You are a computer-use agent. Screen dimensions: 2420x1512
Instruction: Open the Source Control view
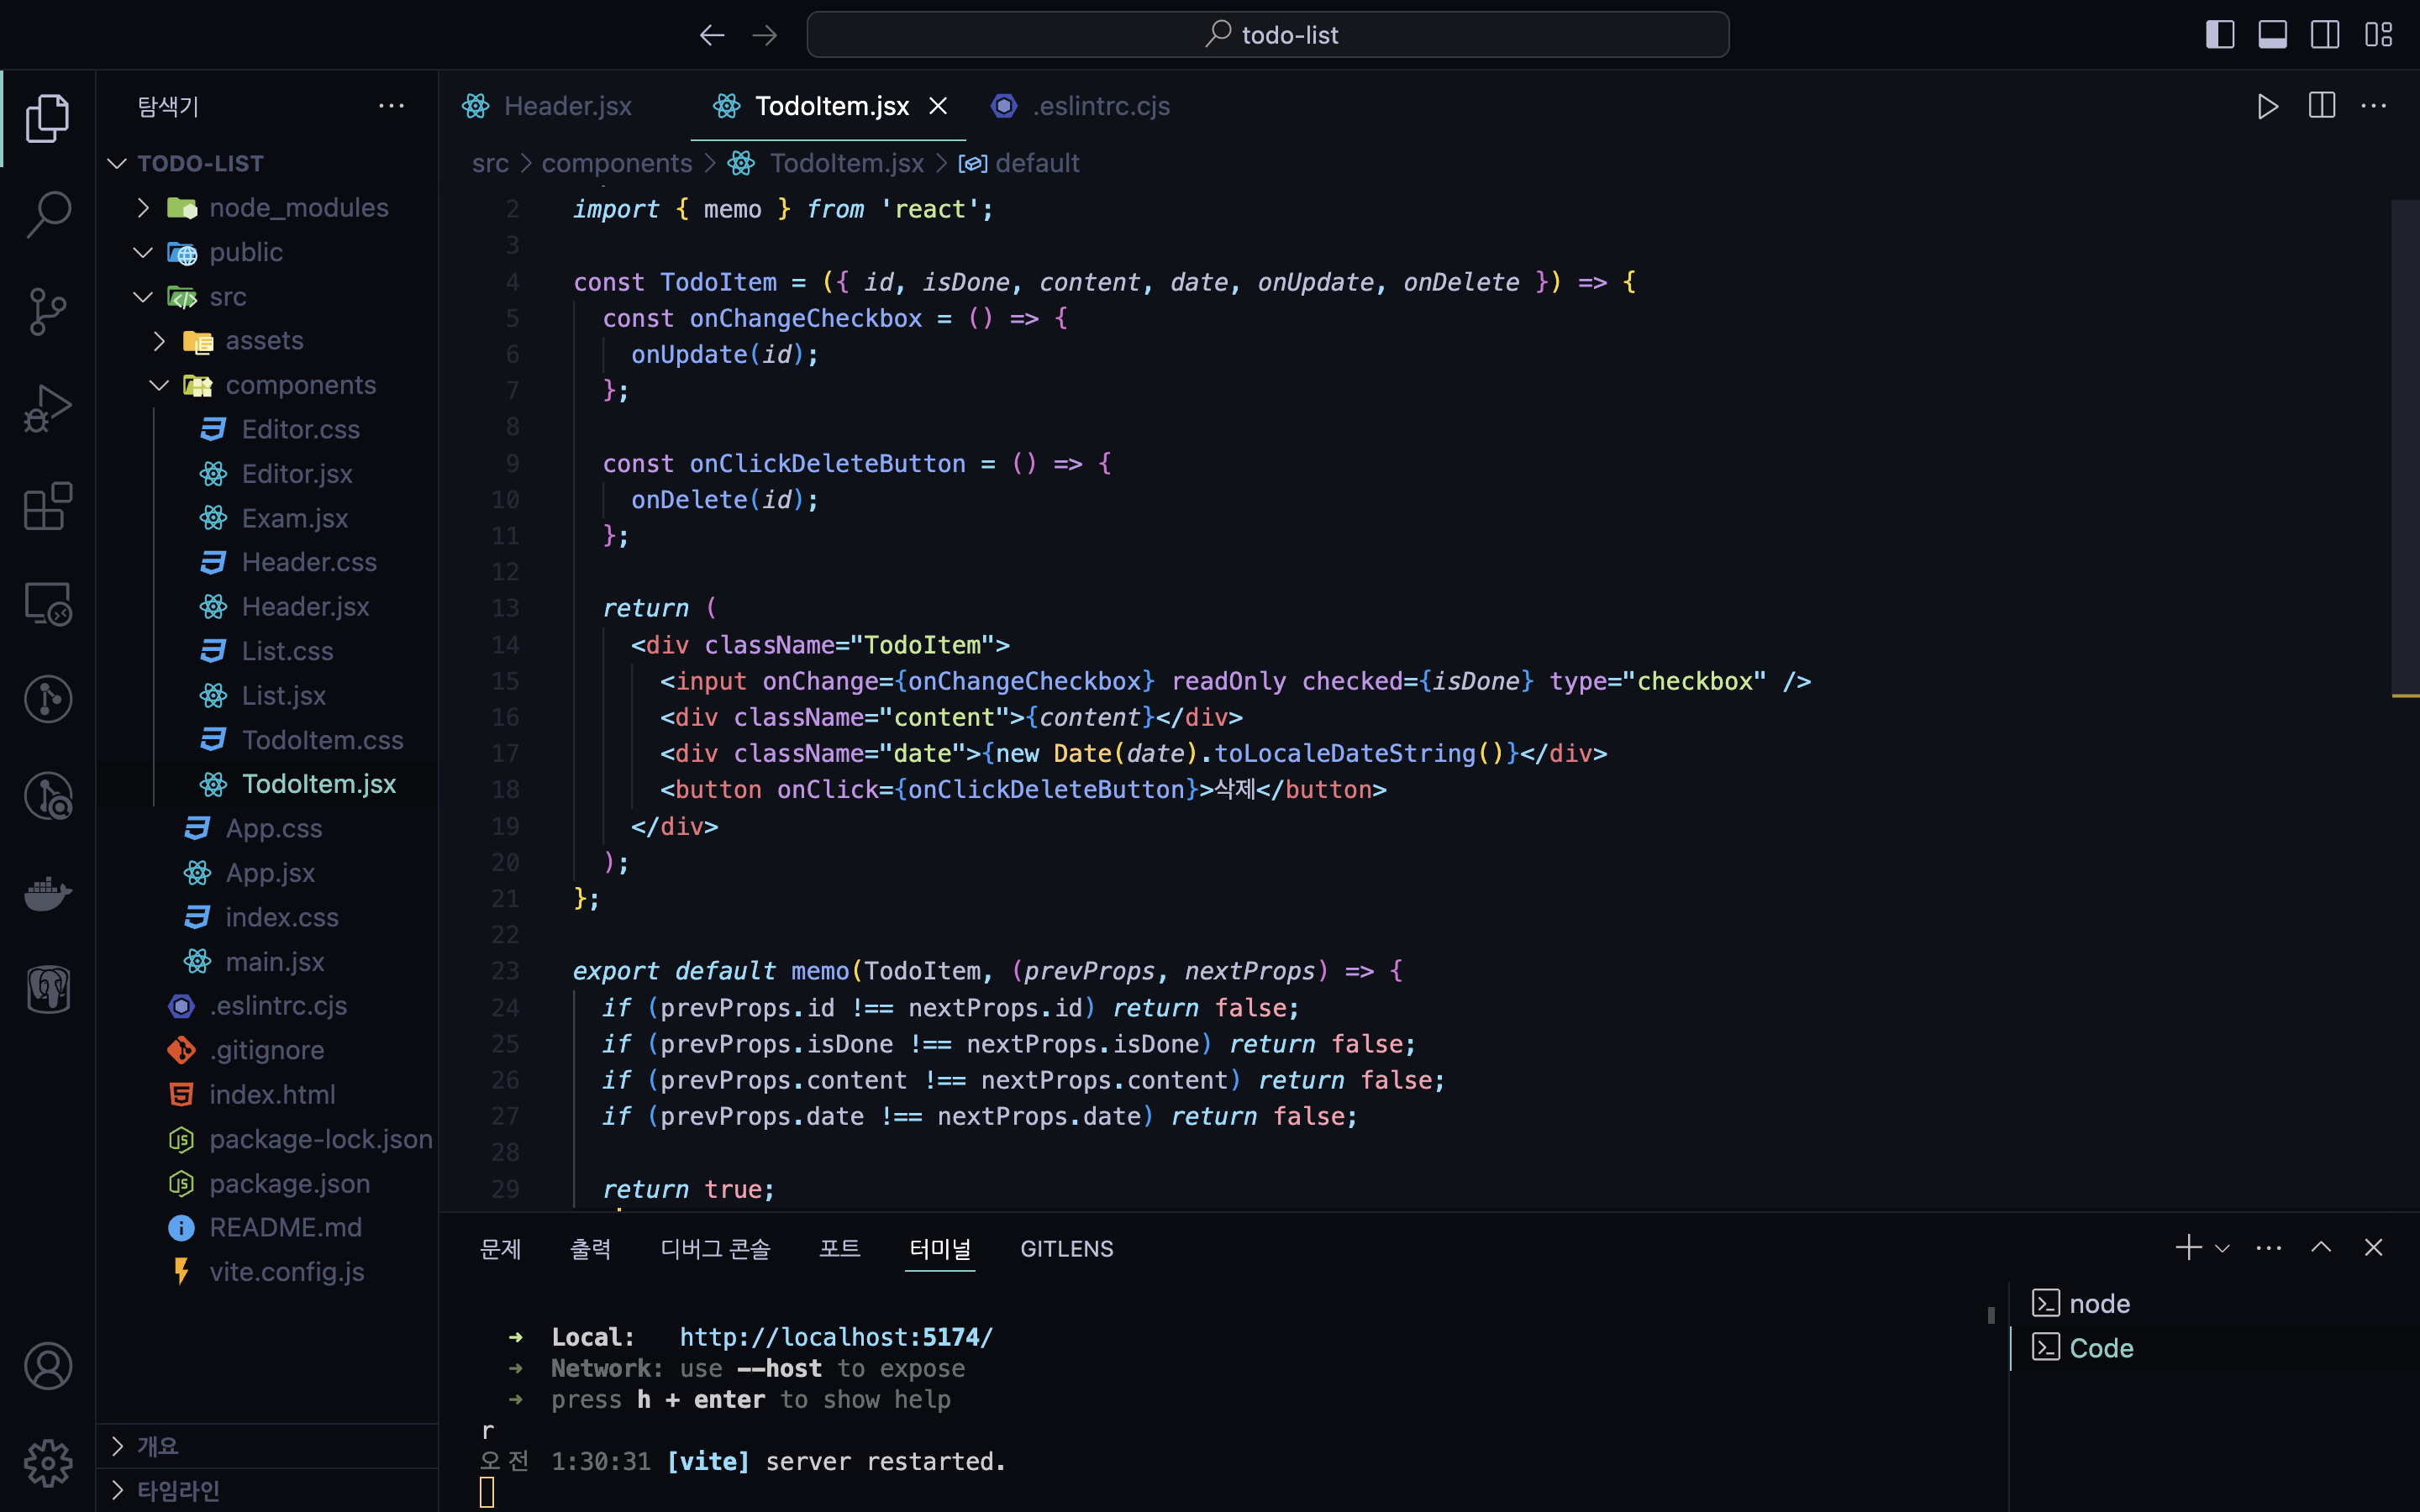tap(48, 311)
